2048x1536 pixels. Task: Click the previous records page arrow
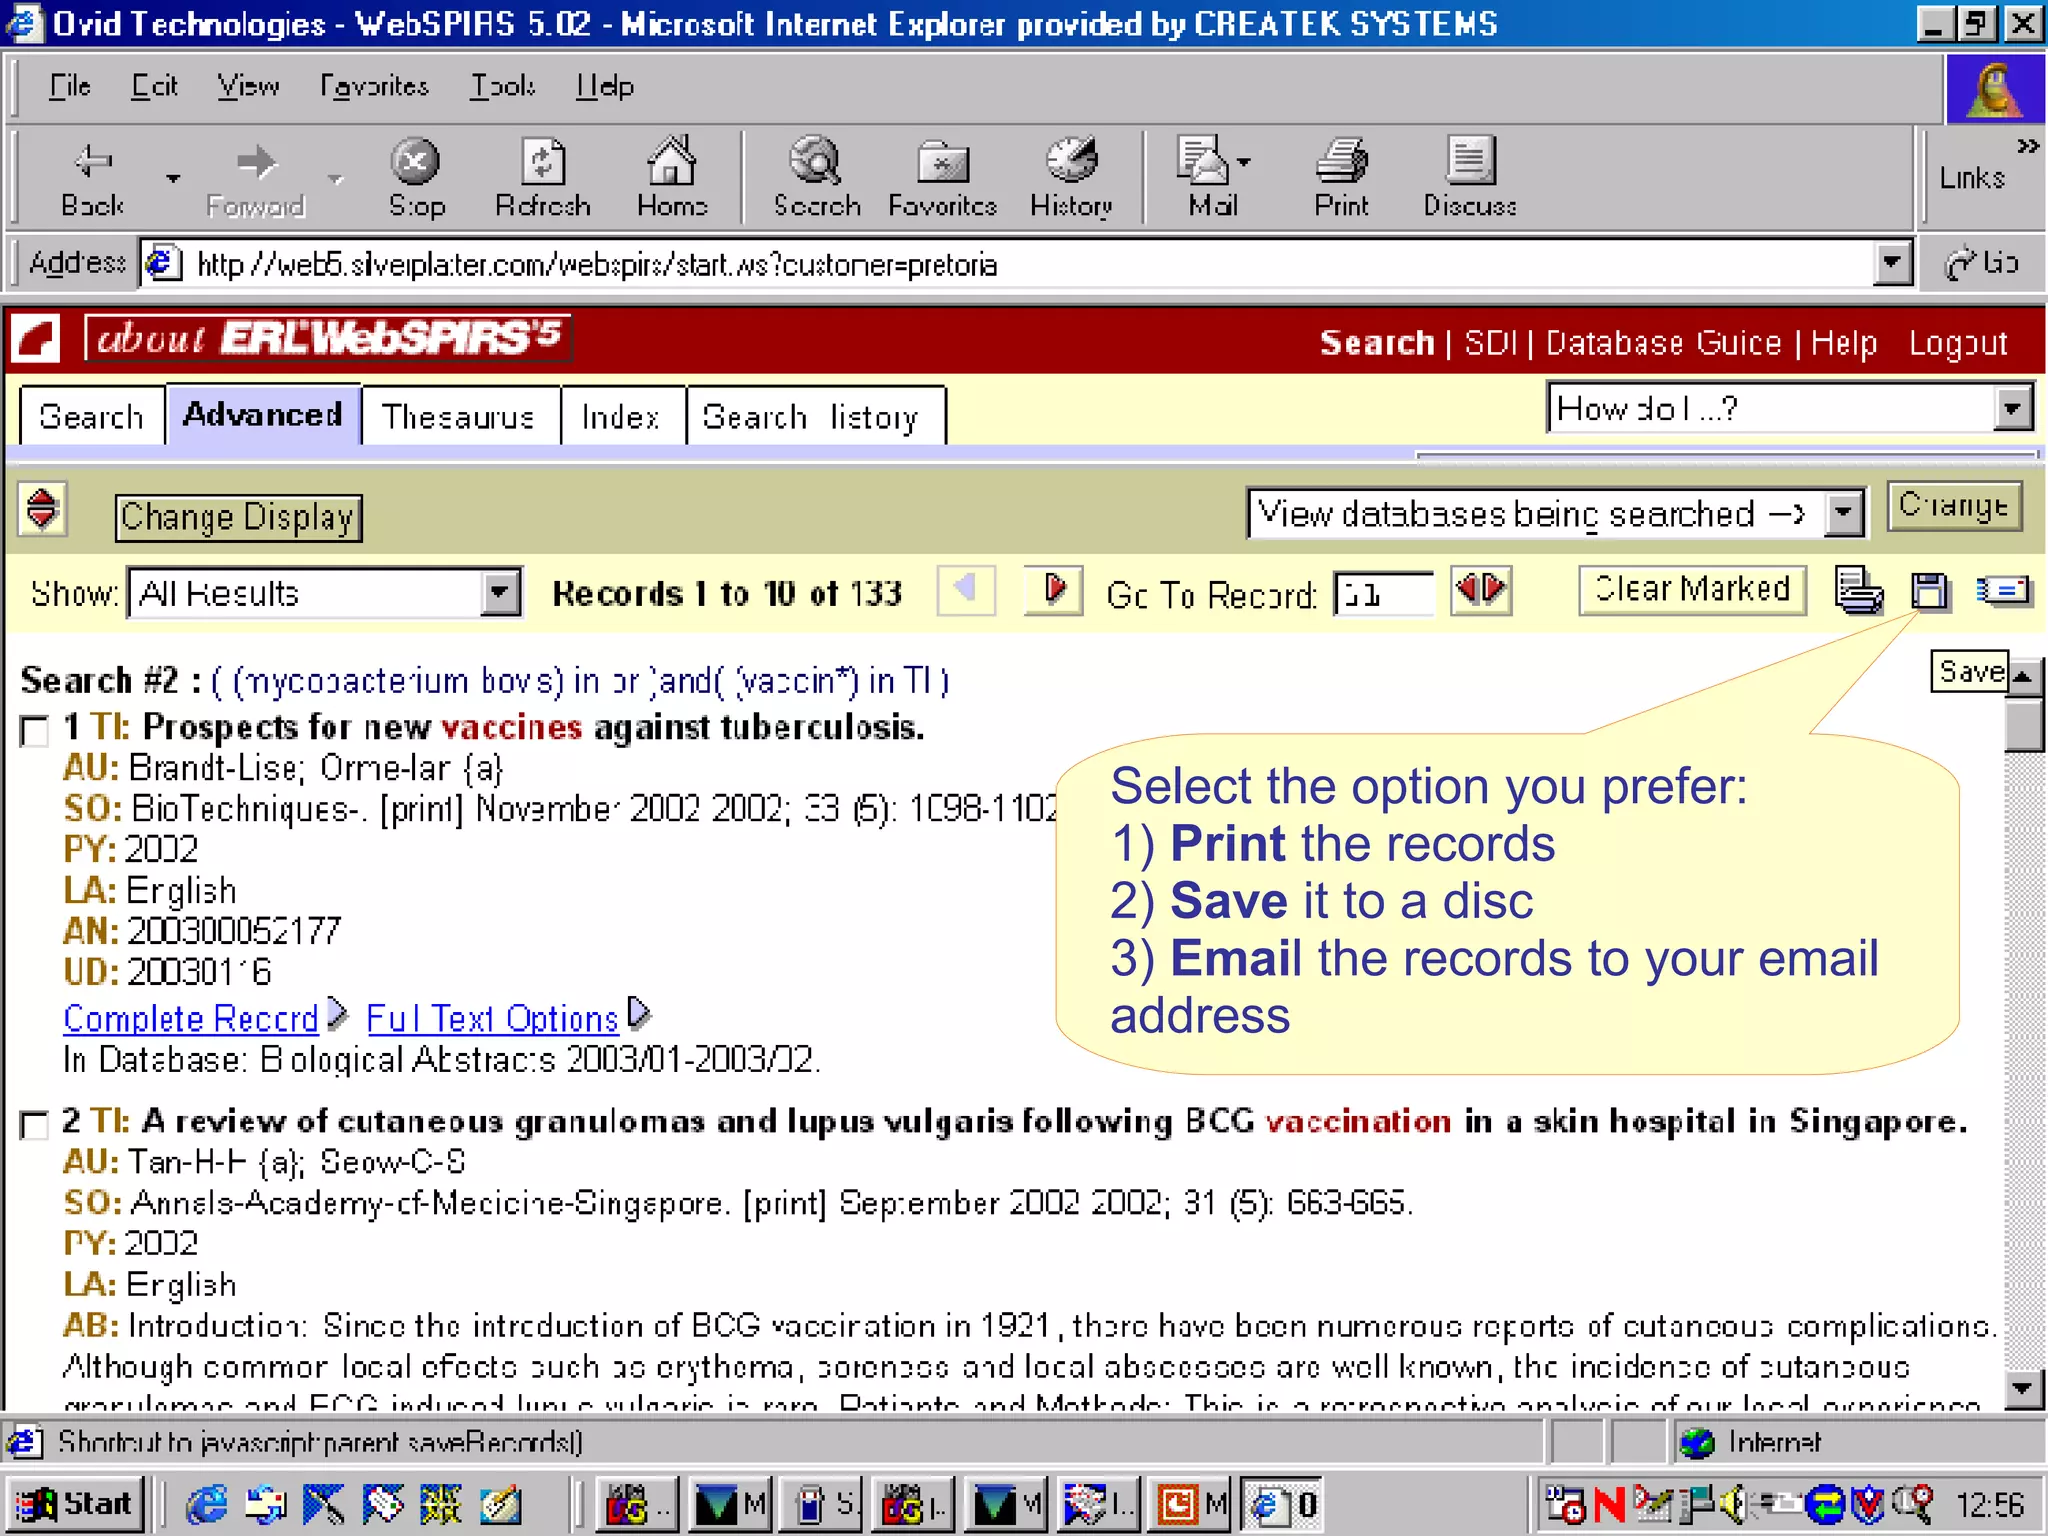966,590
